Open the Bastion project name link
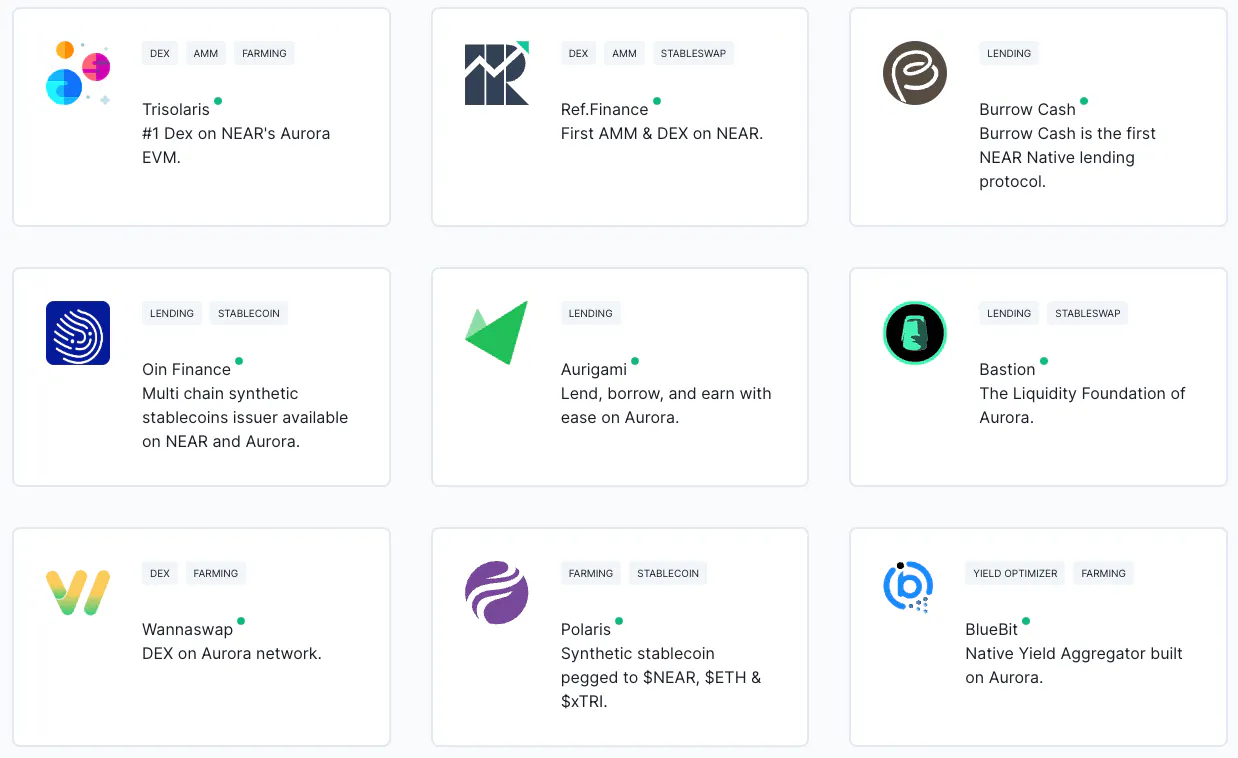 pyautogui.click(x=1007, y=370)
